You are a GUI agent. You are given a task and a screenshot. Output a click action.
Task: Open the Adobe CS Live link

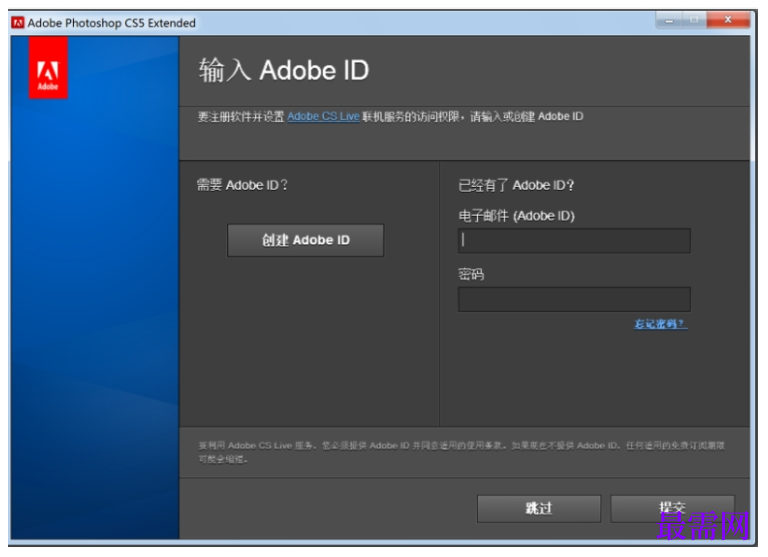click(x=323, y=117)
